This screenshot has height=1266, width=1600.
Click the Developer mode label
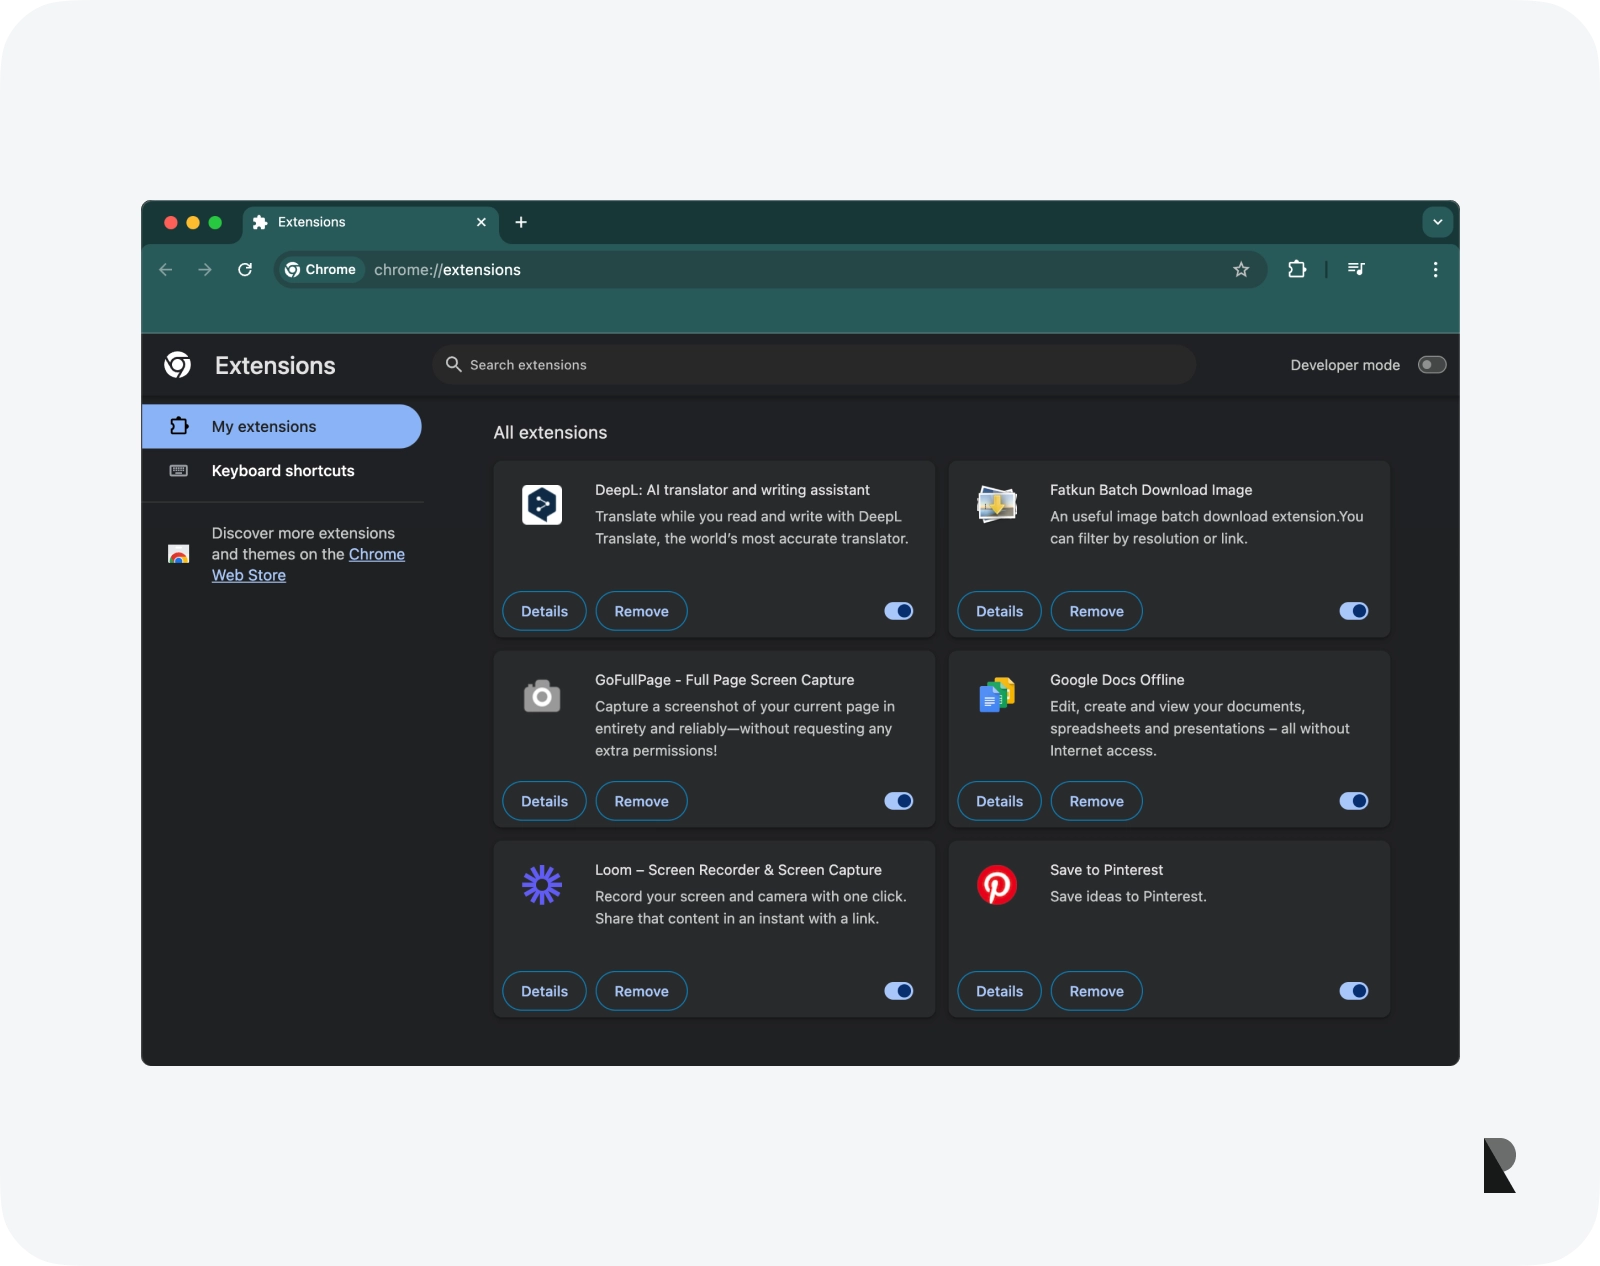(x=1345, y=365)
